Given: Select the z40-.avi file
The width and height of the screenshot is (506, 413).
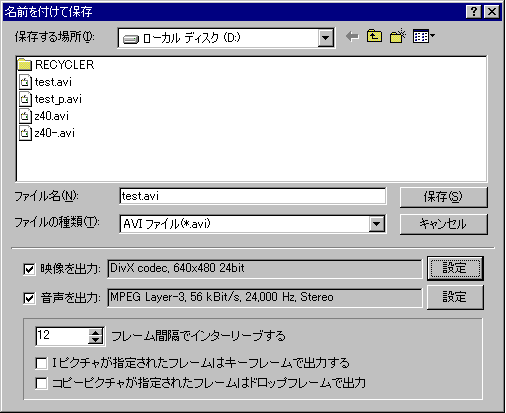Looking at the screenshot, I should (x=47, y=133).
